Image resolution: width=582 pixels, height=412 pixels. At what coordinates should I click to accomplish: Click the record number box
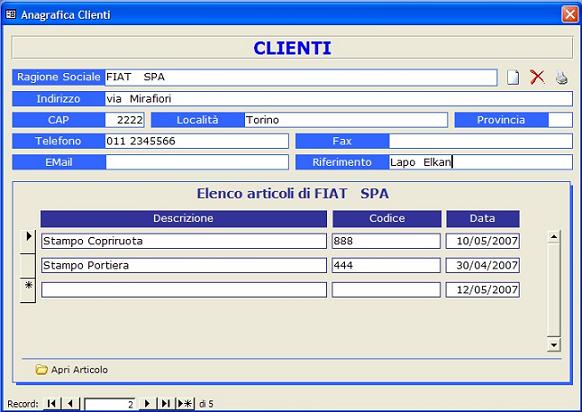point(109,404)
